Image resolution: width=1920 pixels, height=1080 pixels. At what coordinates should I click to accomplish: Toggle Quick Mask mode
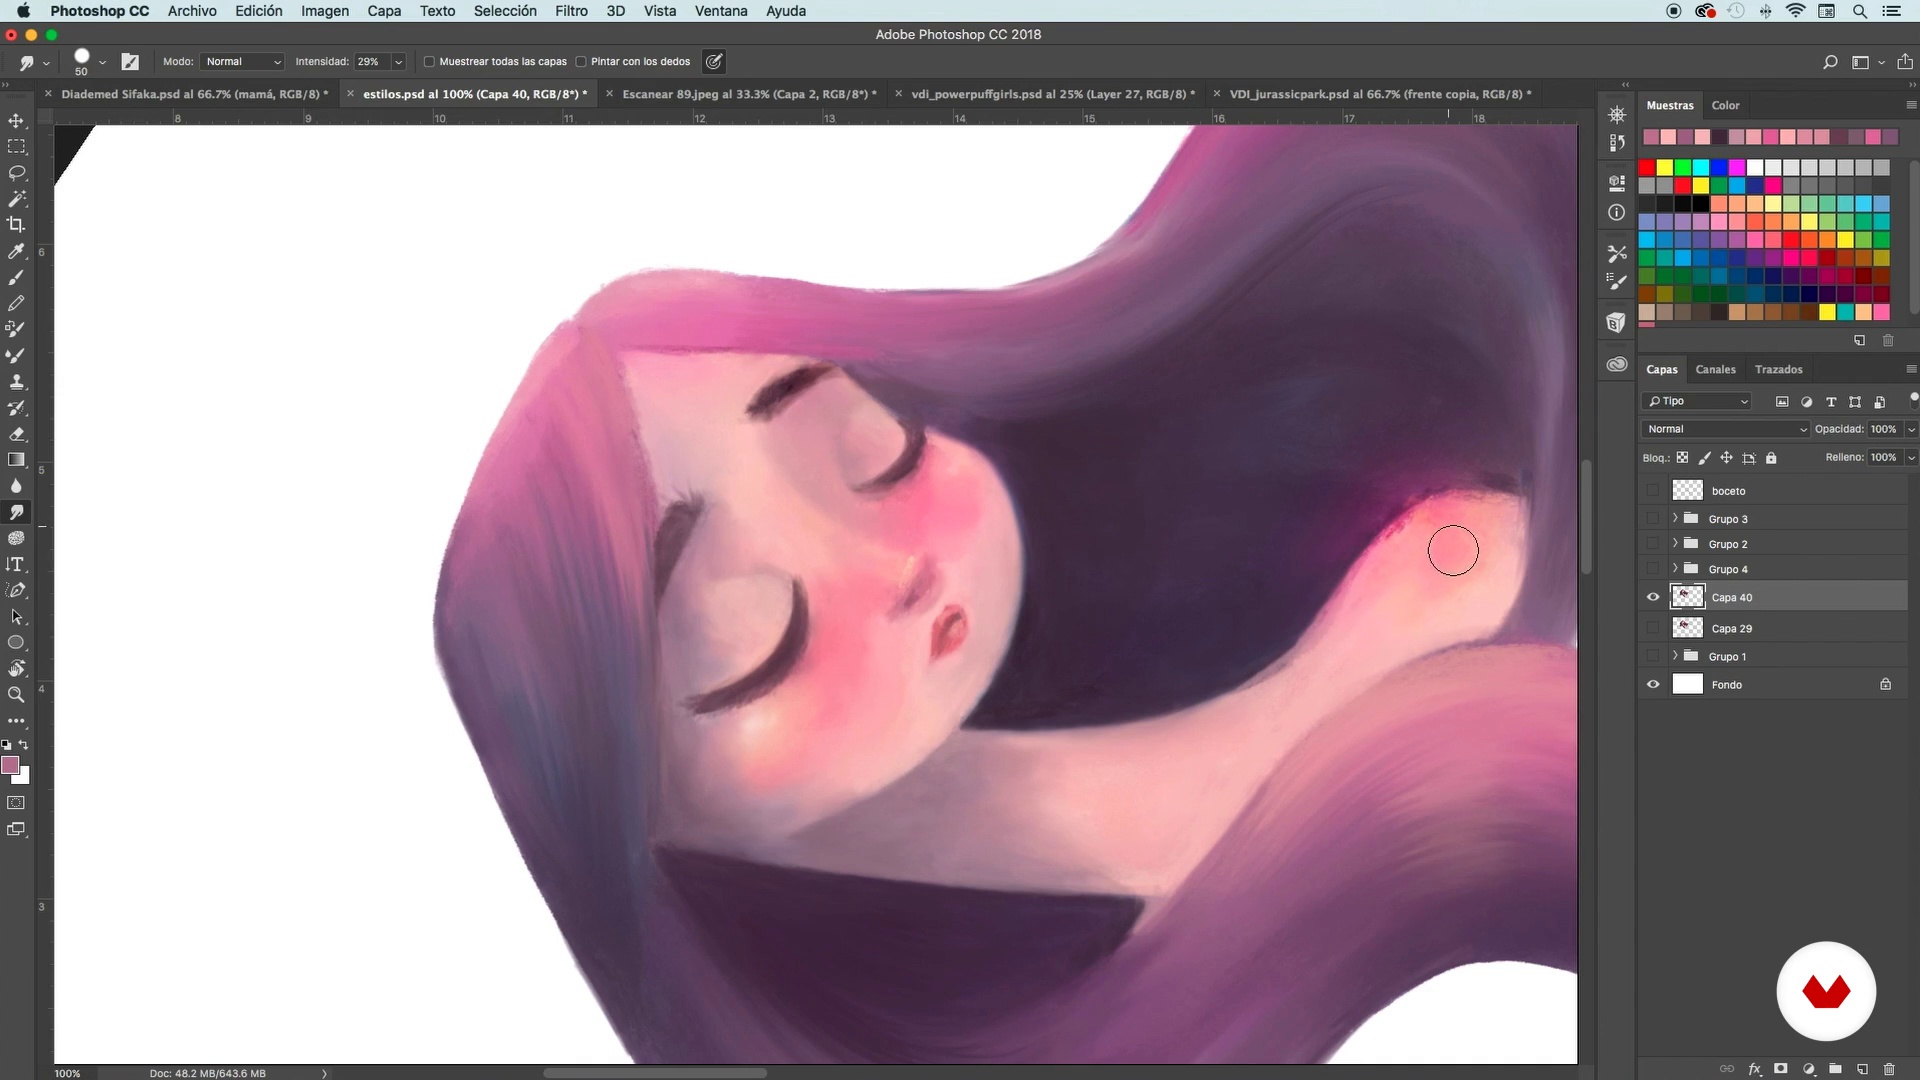pos(16,803)
